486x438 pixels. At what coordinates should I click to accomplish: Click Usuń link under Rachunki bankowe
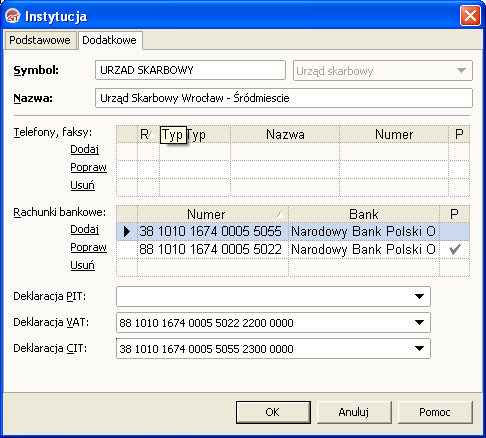[x=82, y=265]
